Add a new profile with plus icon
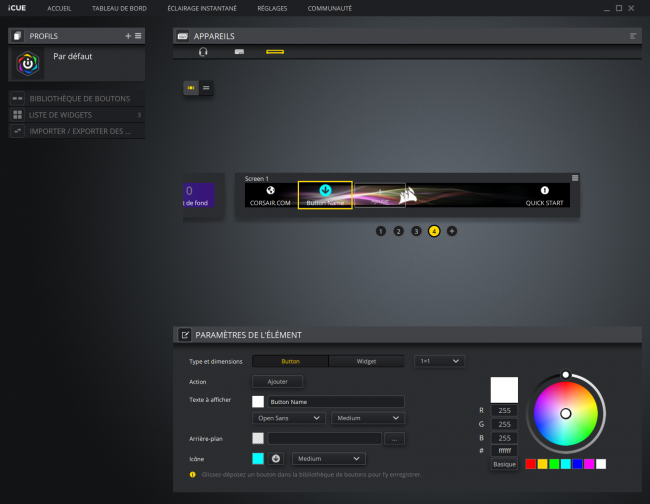 [127, 35]
